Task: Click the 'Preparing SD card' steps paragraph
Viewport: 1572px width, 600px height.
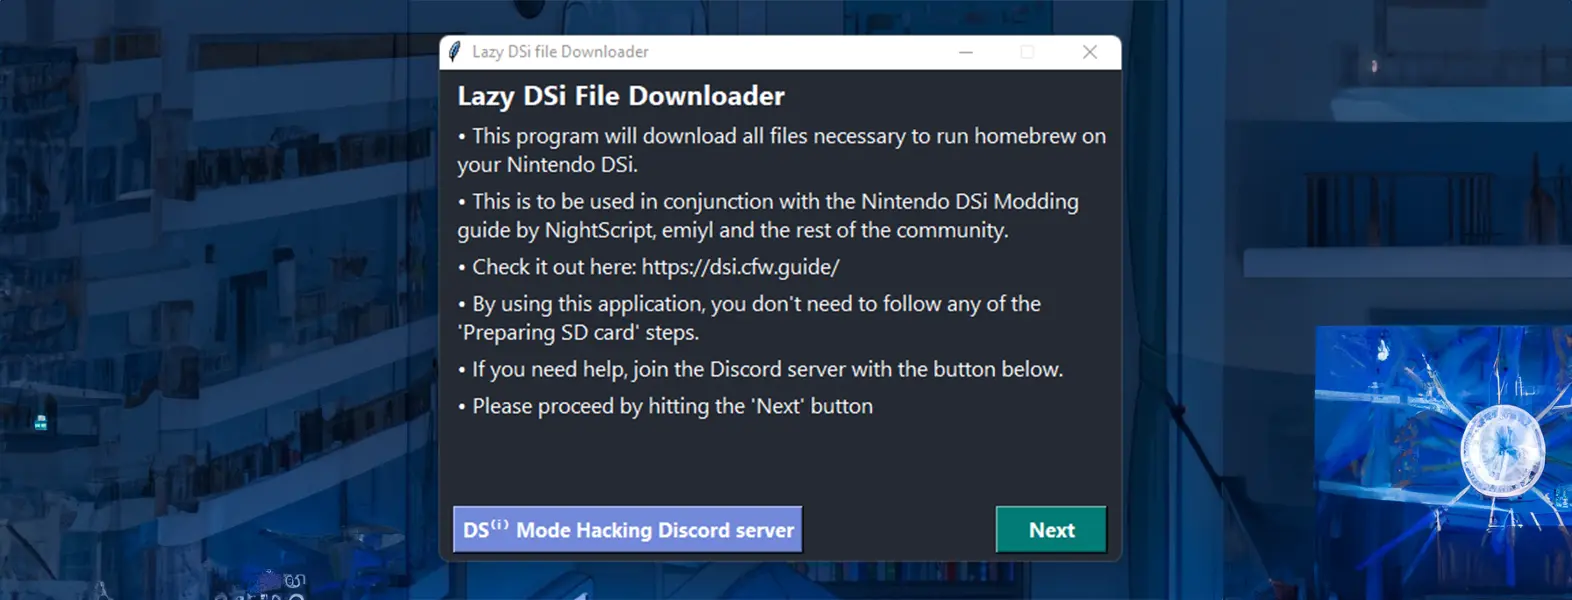Action: coord(749,318)
